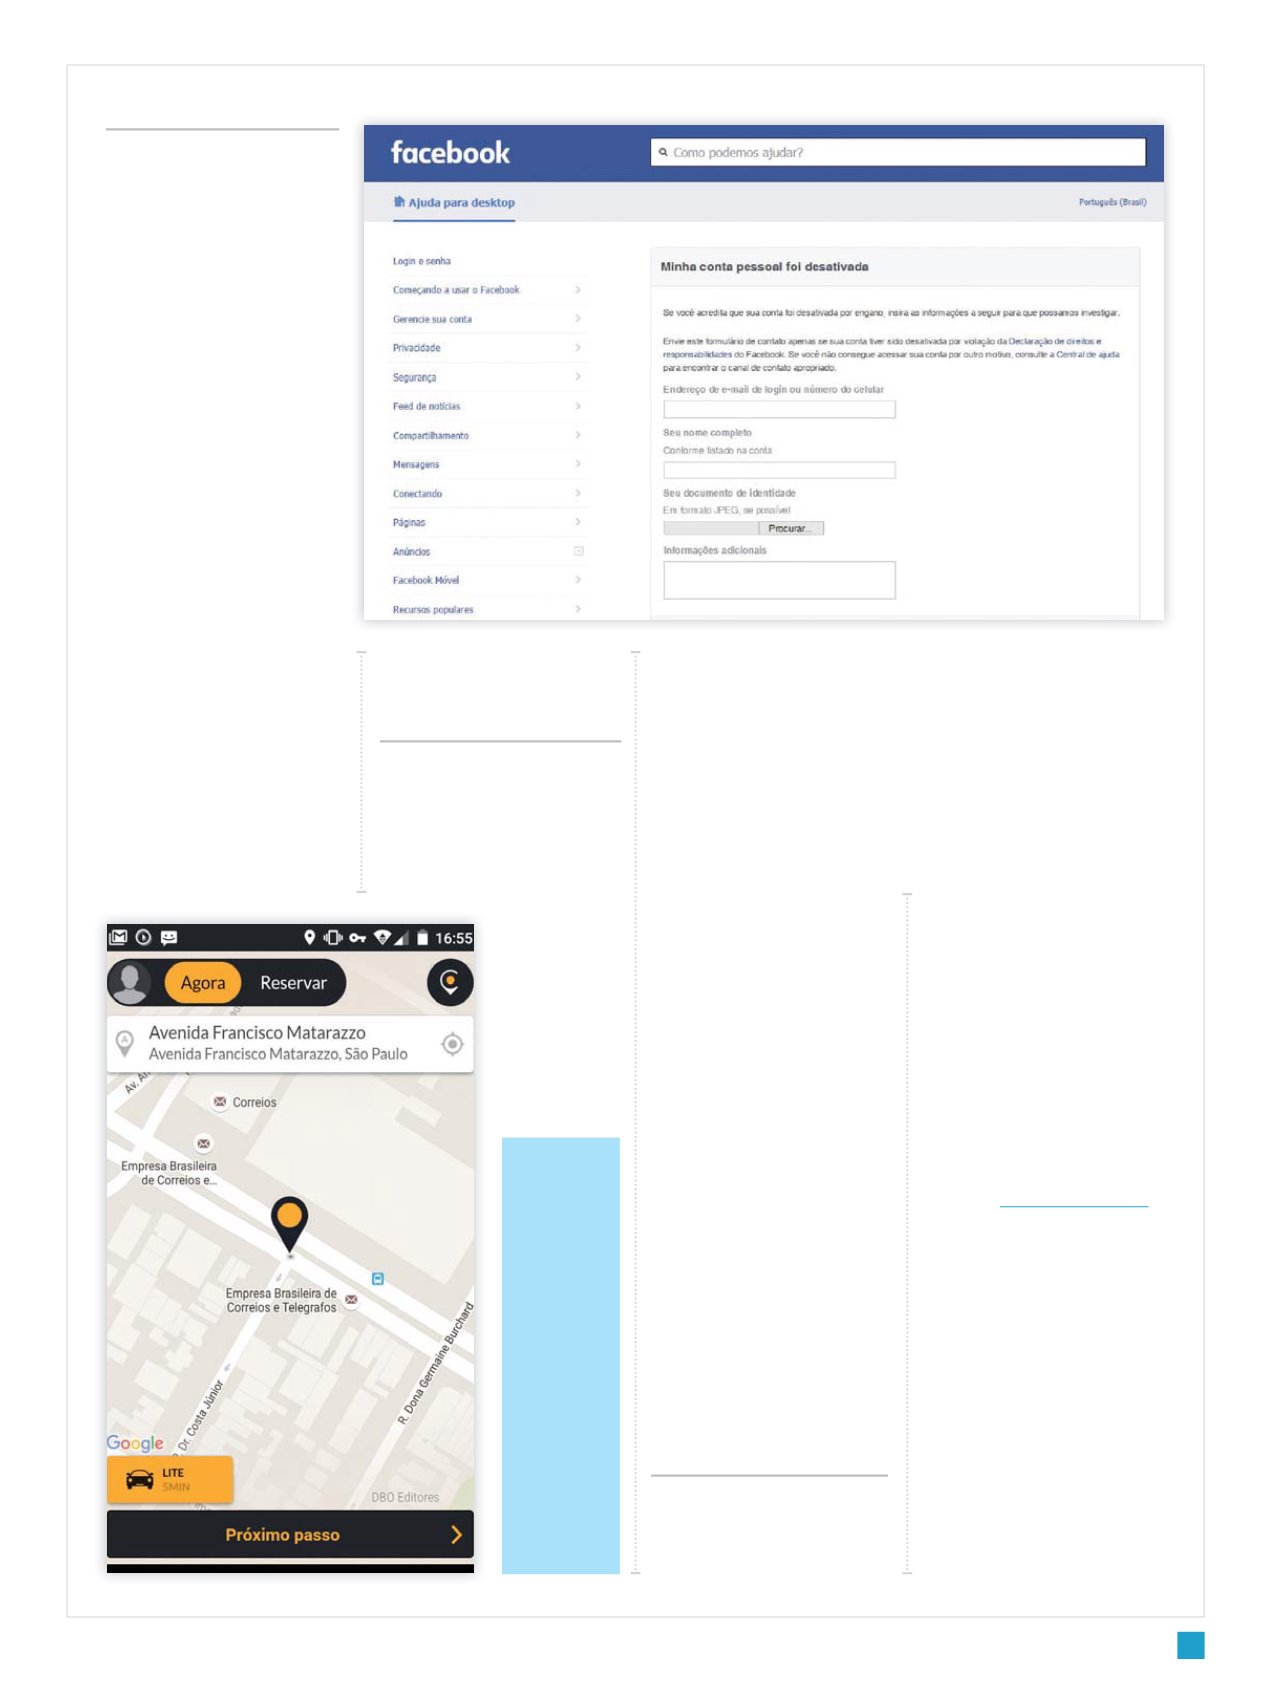Switch to the Reservar option
The height and width of the screenshot is (1703, 1270).
[x=293, y=983]
